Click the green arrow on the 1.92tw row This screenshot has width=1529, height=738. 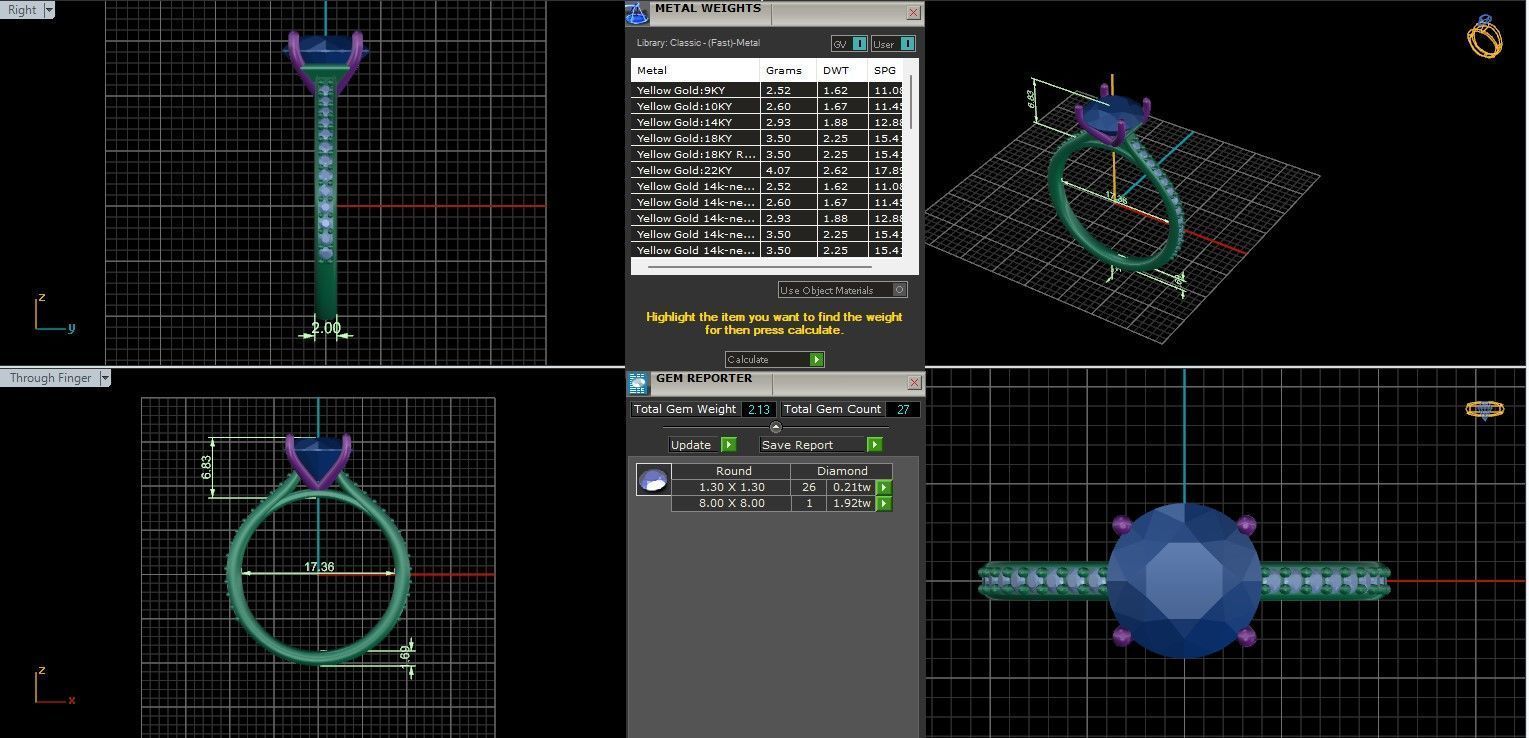[884, 504]
